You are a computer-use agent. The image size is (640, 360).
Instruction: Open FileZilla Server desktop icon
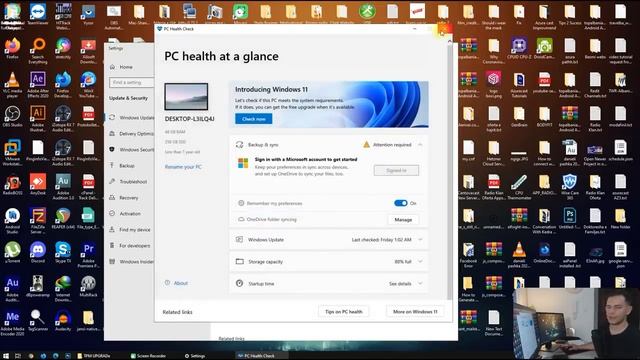coord(38,220)
